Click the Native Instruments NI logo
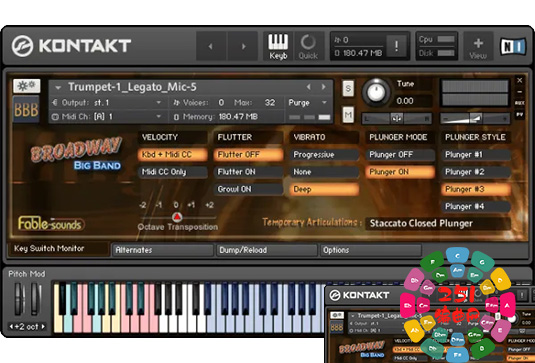This screenshot has width=535, height=363. coord(513,46)
